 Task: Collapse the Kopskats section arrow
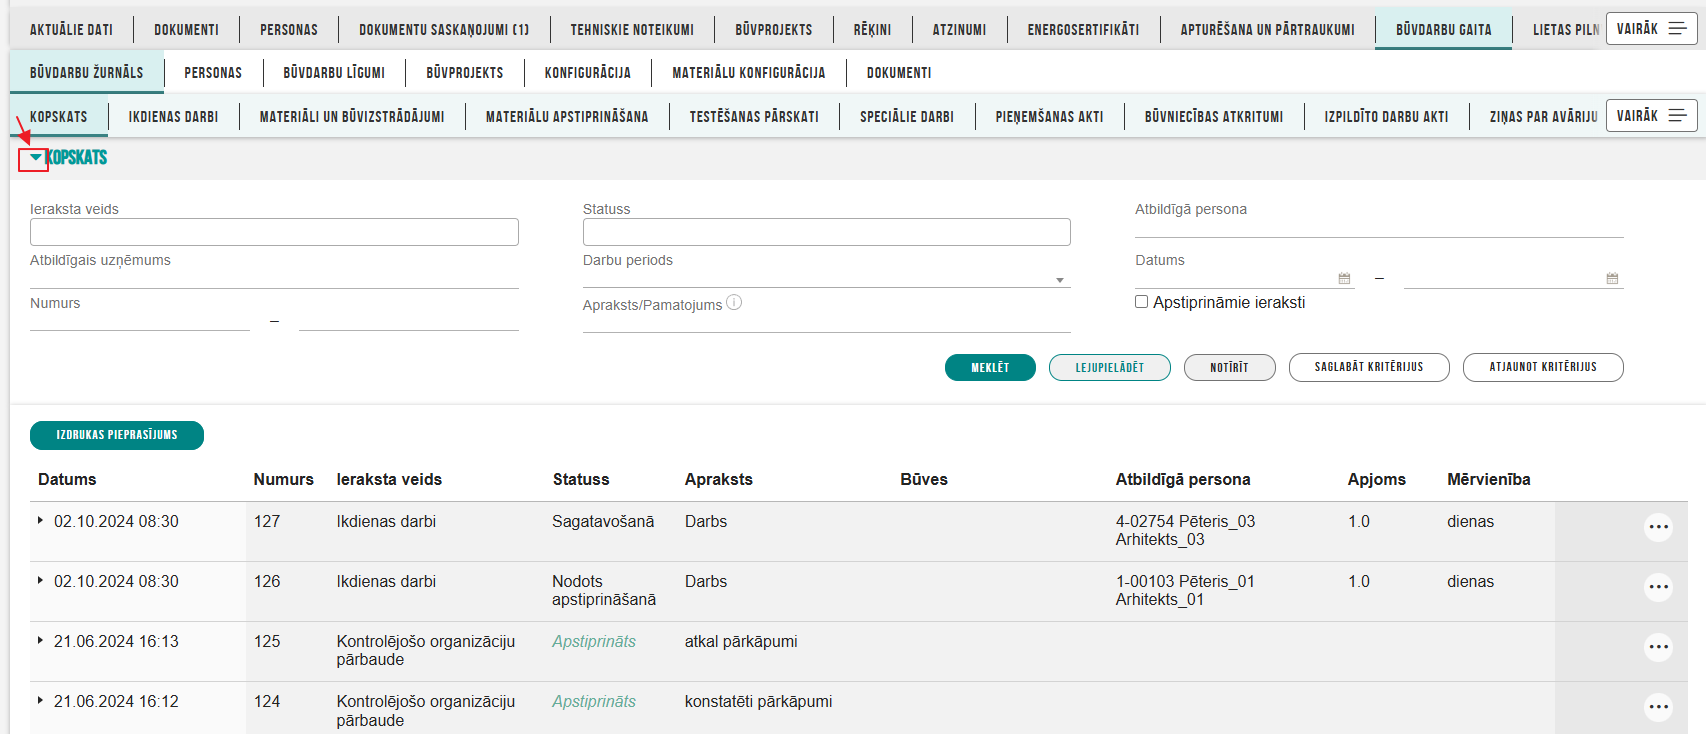click(x=35, y=158)
